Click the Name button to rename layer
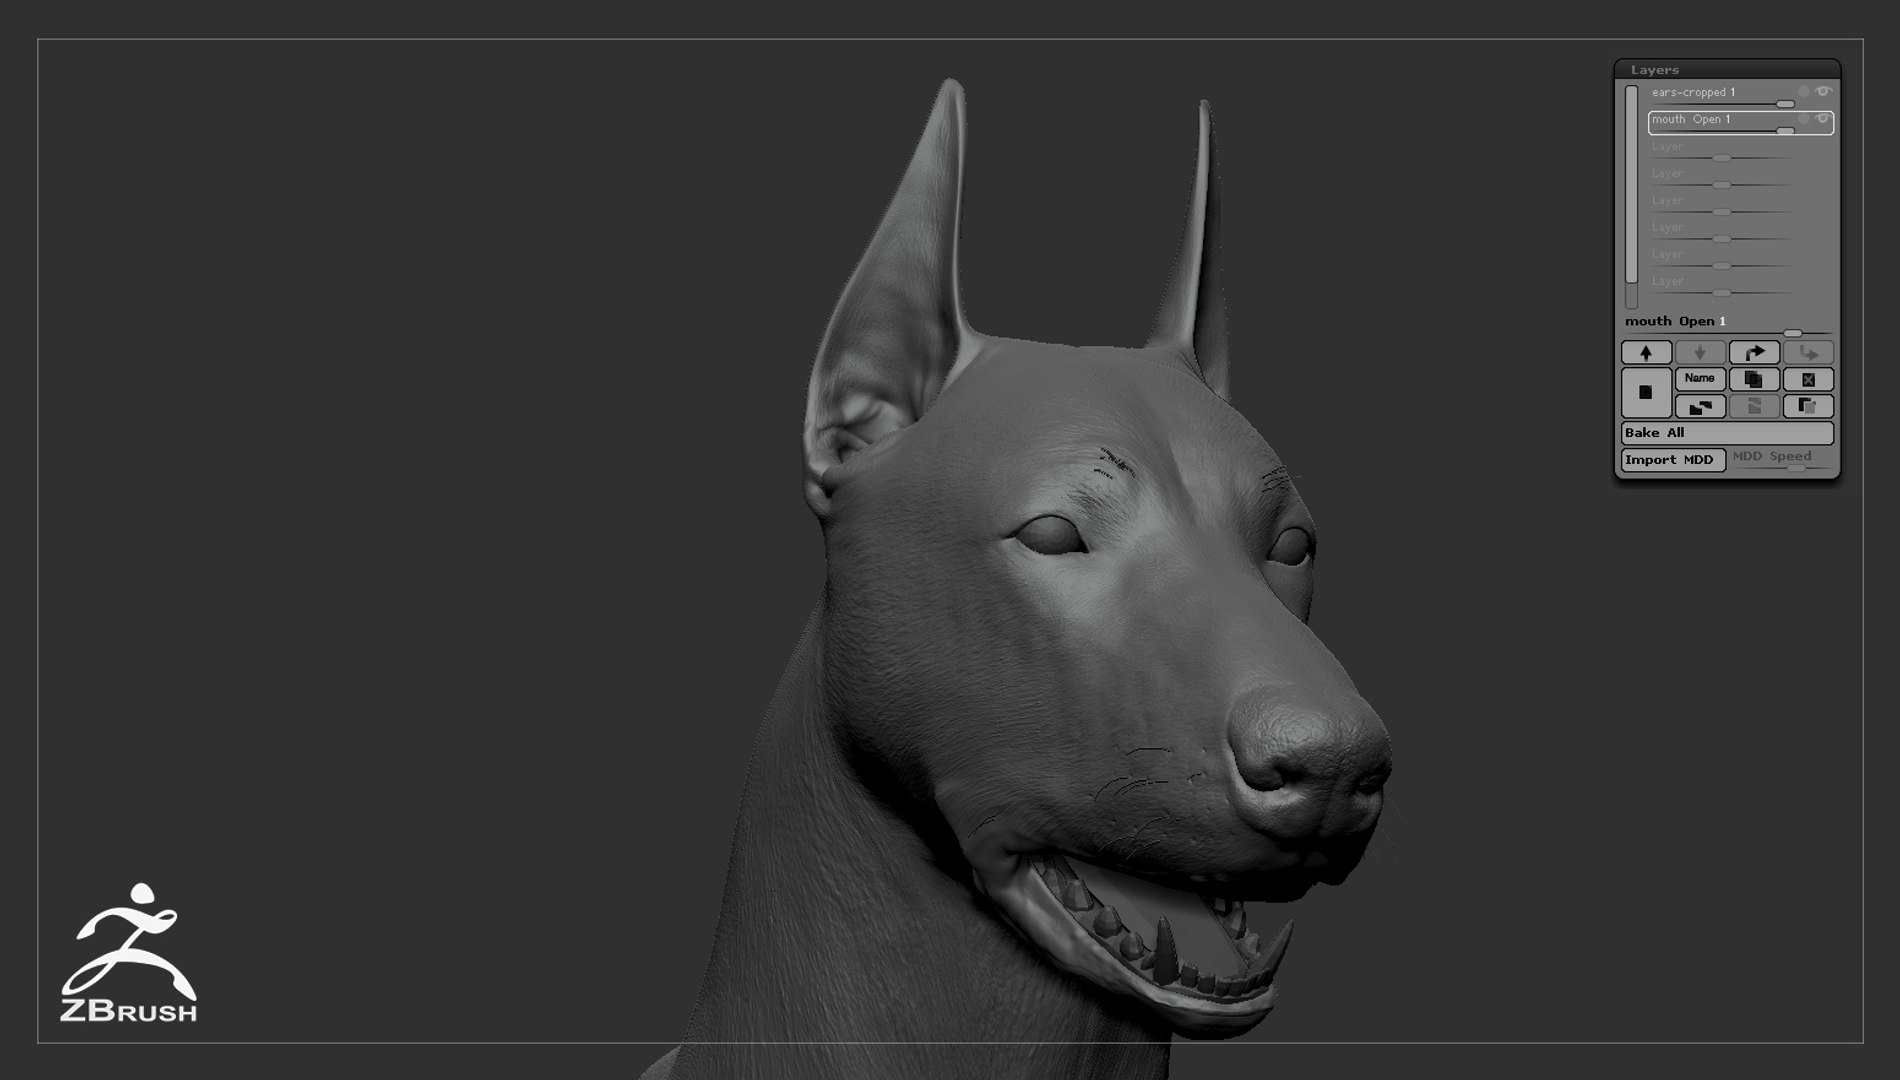 coord(1700,379)
